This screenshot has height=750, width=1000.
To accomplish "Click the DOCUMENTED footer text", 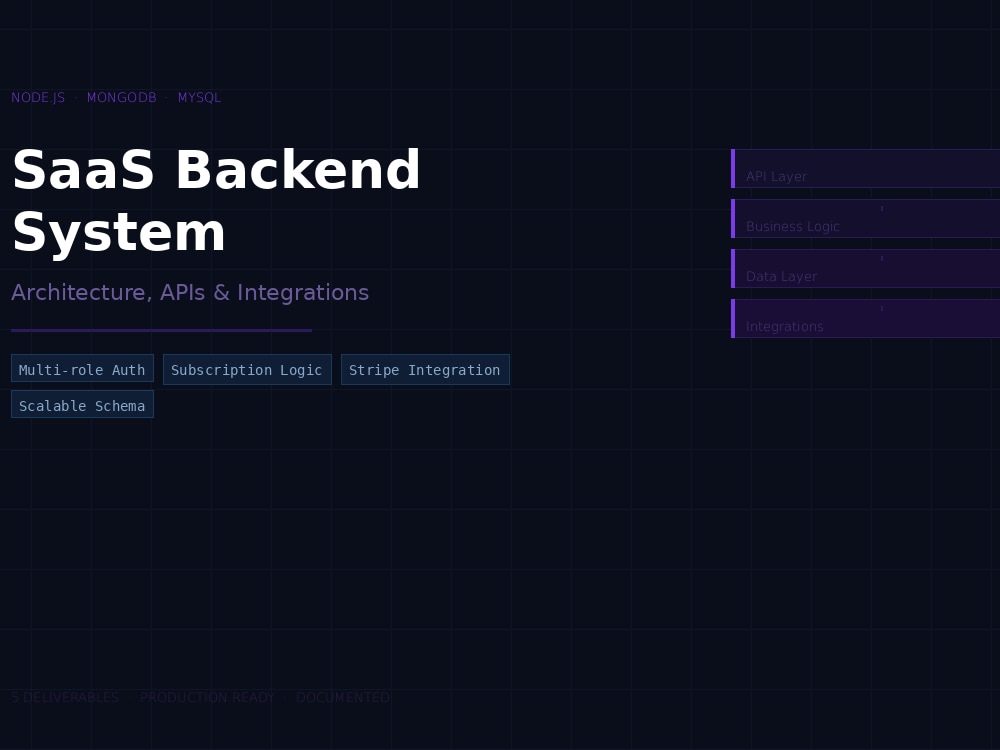I will pyautogui.click(x=343, y=697).
